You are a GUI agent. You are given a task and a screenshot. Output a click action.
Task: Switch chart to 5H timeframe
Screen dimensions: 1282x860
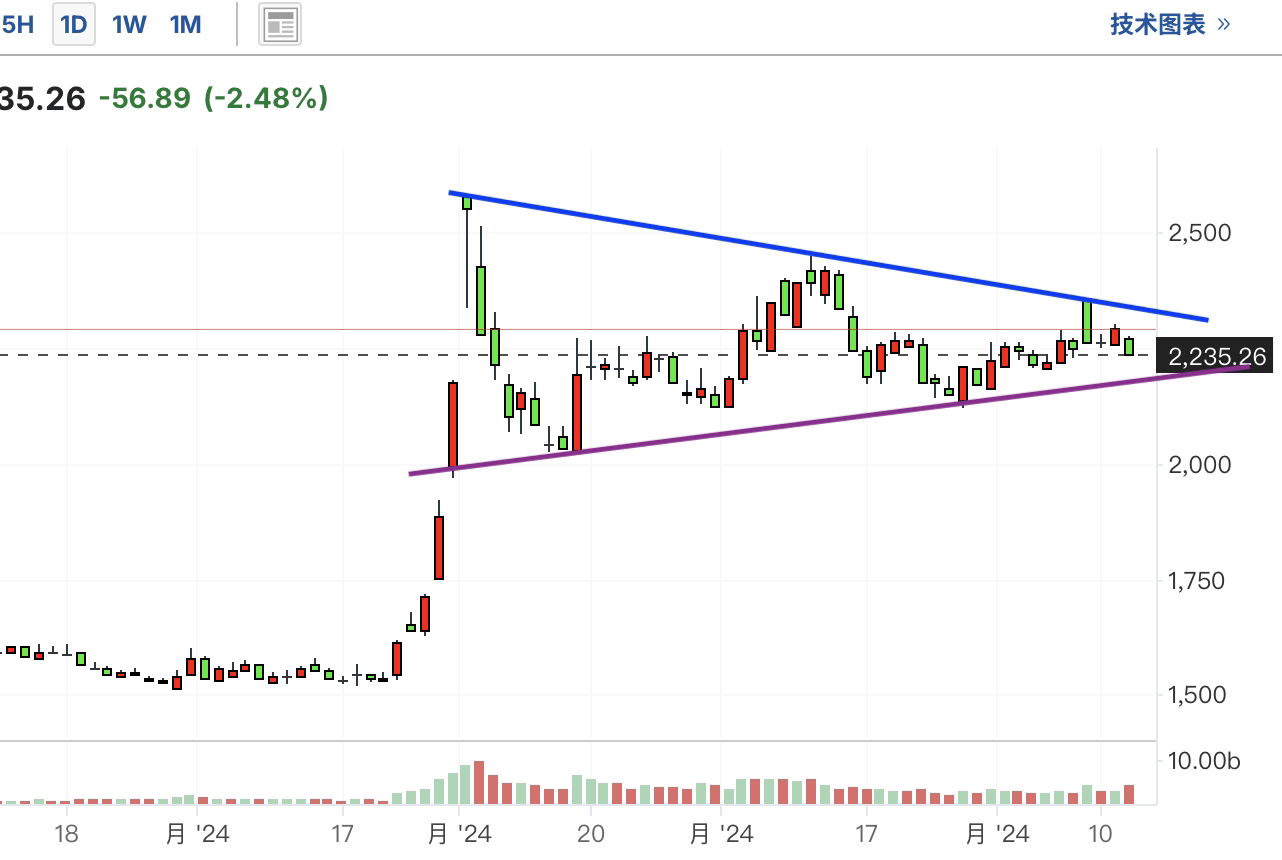coord(17,25)
